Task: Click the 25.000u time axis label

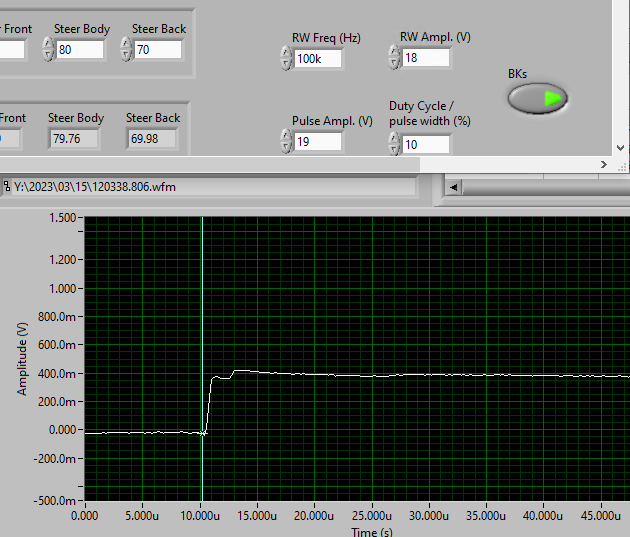Action: point(372,516)
